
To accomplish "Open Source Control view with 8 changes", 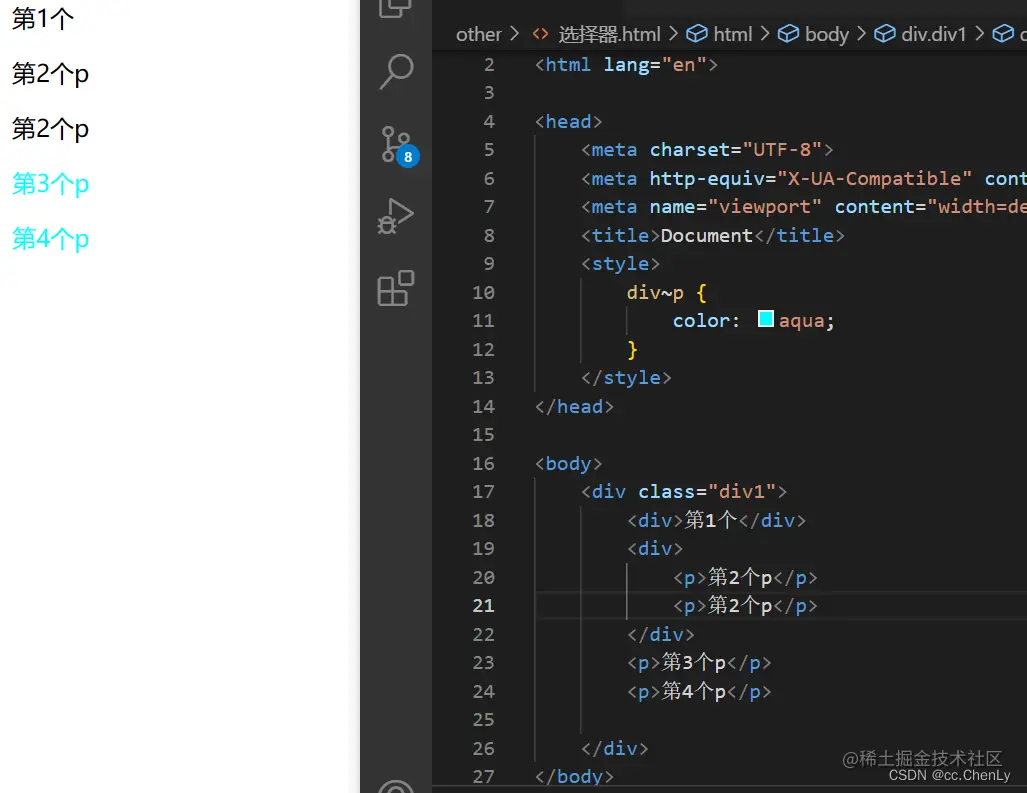I will (399, 145).
